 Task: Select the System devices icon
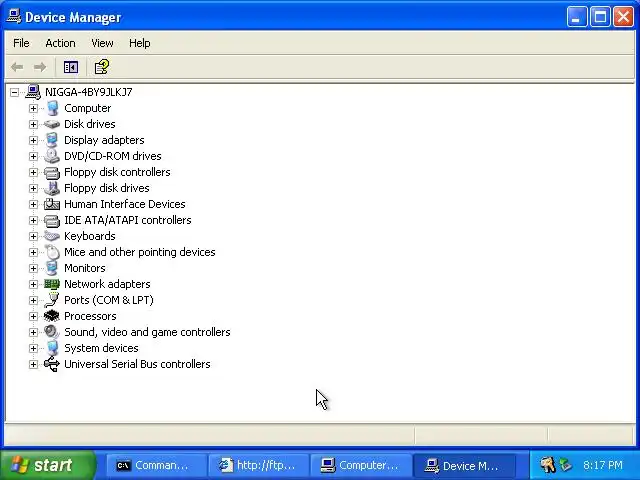(52, 348)
